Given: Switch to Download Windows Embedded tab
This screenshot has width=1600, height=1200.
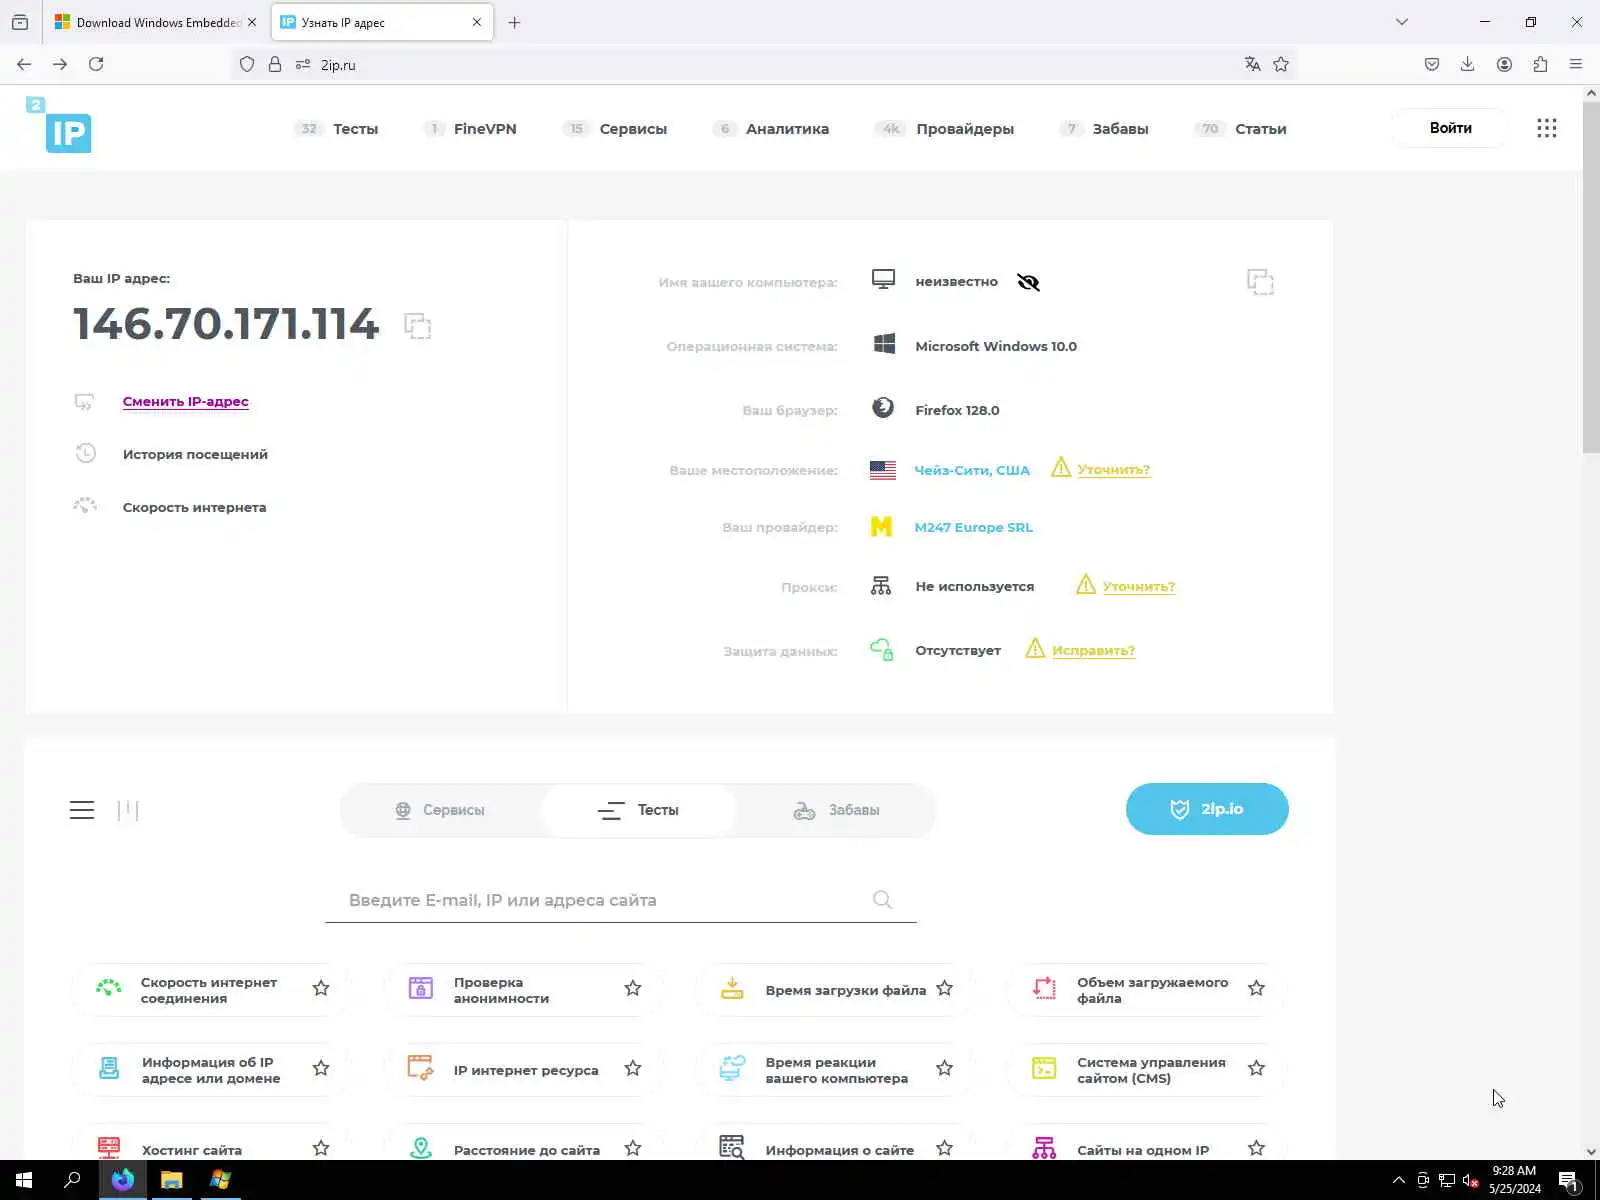Looking at the screenshot, I should pos(156,22).
